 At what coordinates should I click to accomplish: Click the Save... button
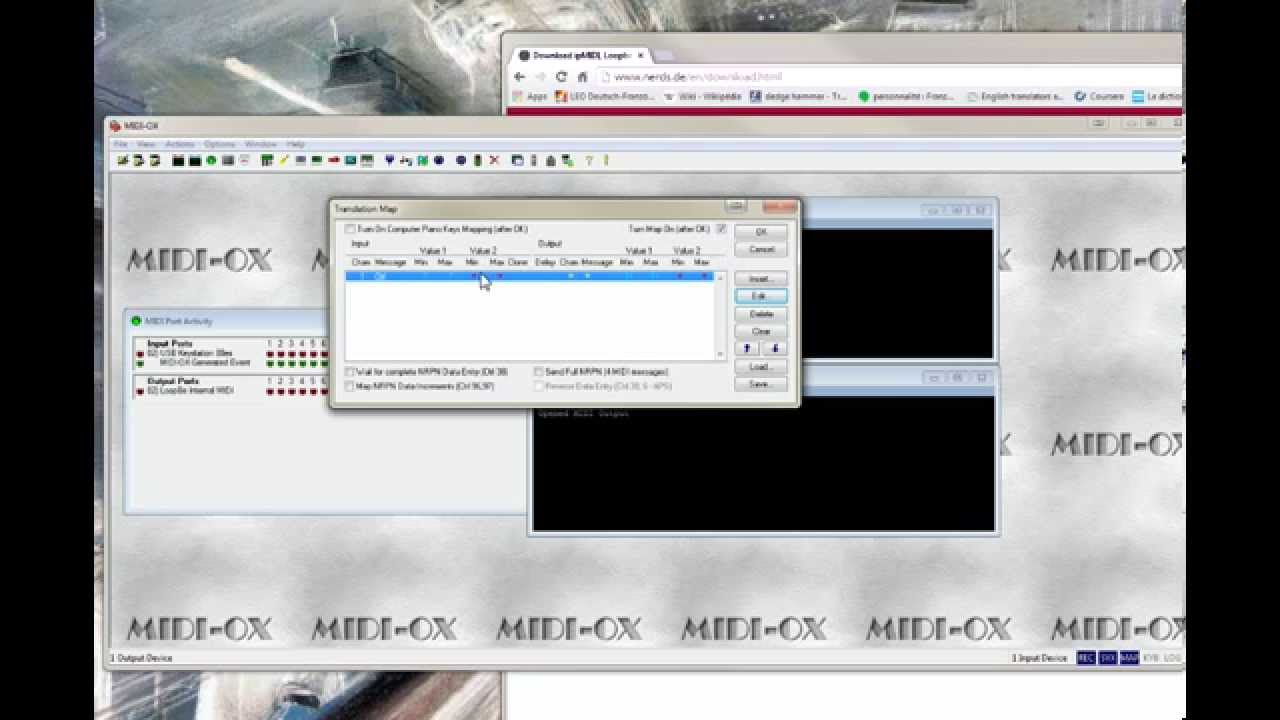point(761,384)
